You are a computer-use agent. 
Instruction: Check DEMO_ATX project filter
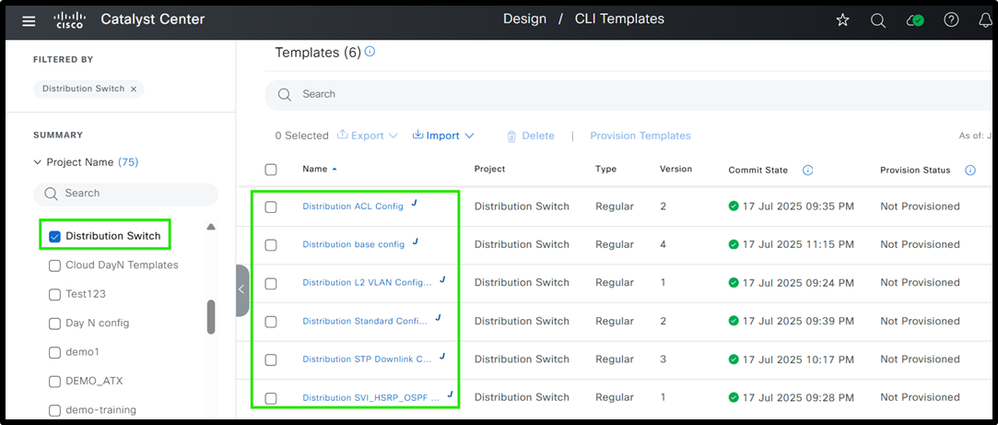(55, 382)
